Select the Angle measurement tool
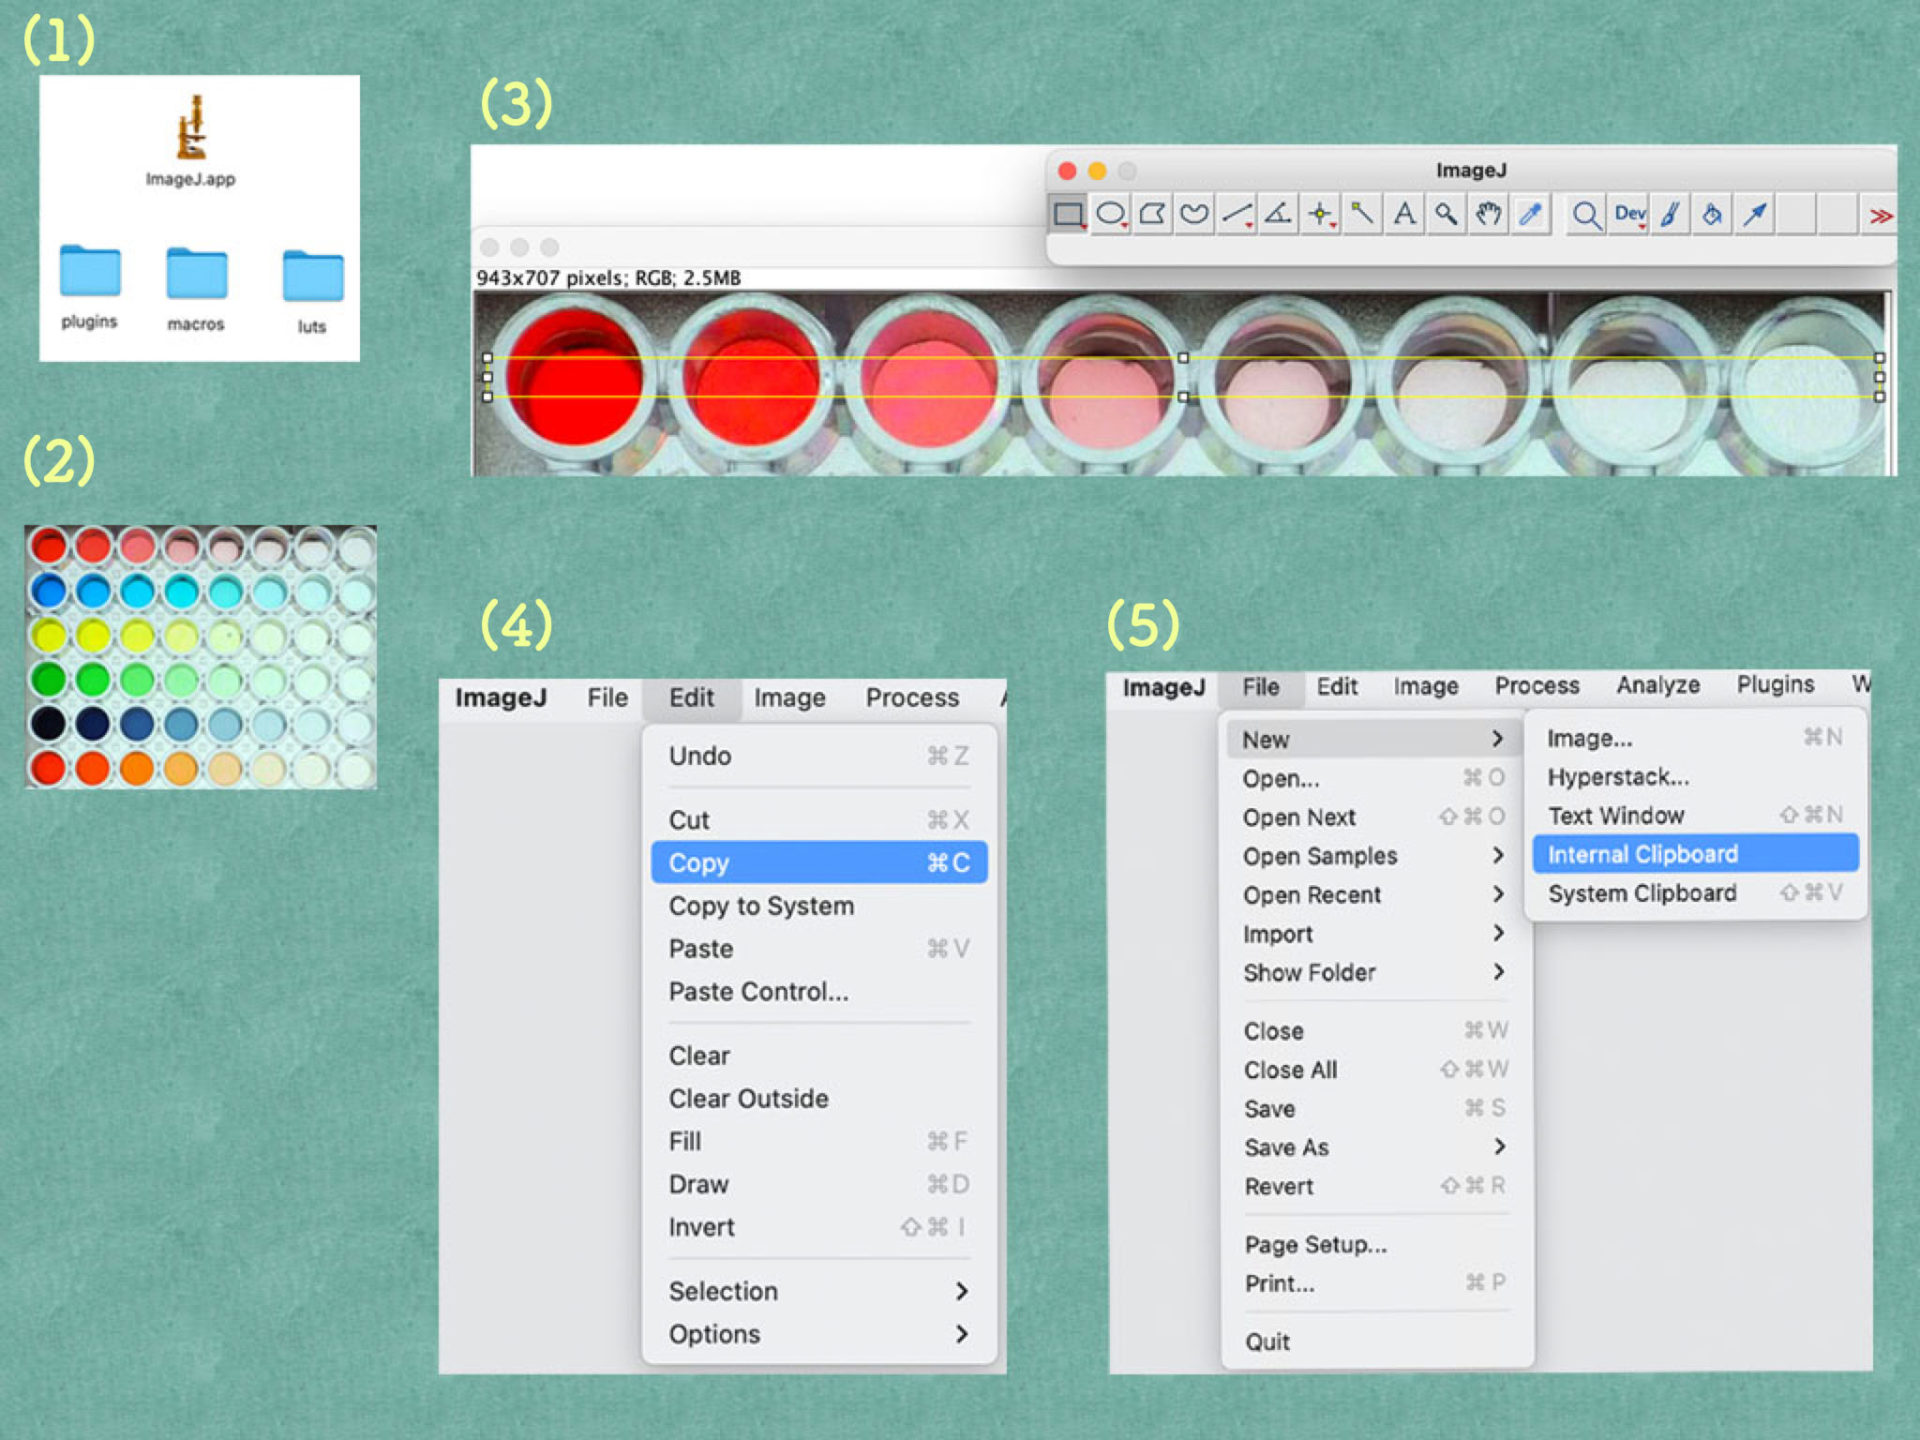 (x=1278, y=214)
